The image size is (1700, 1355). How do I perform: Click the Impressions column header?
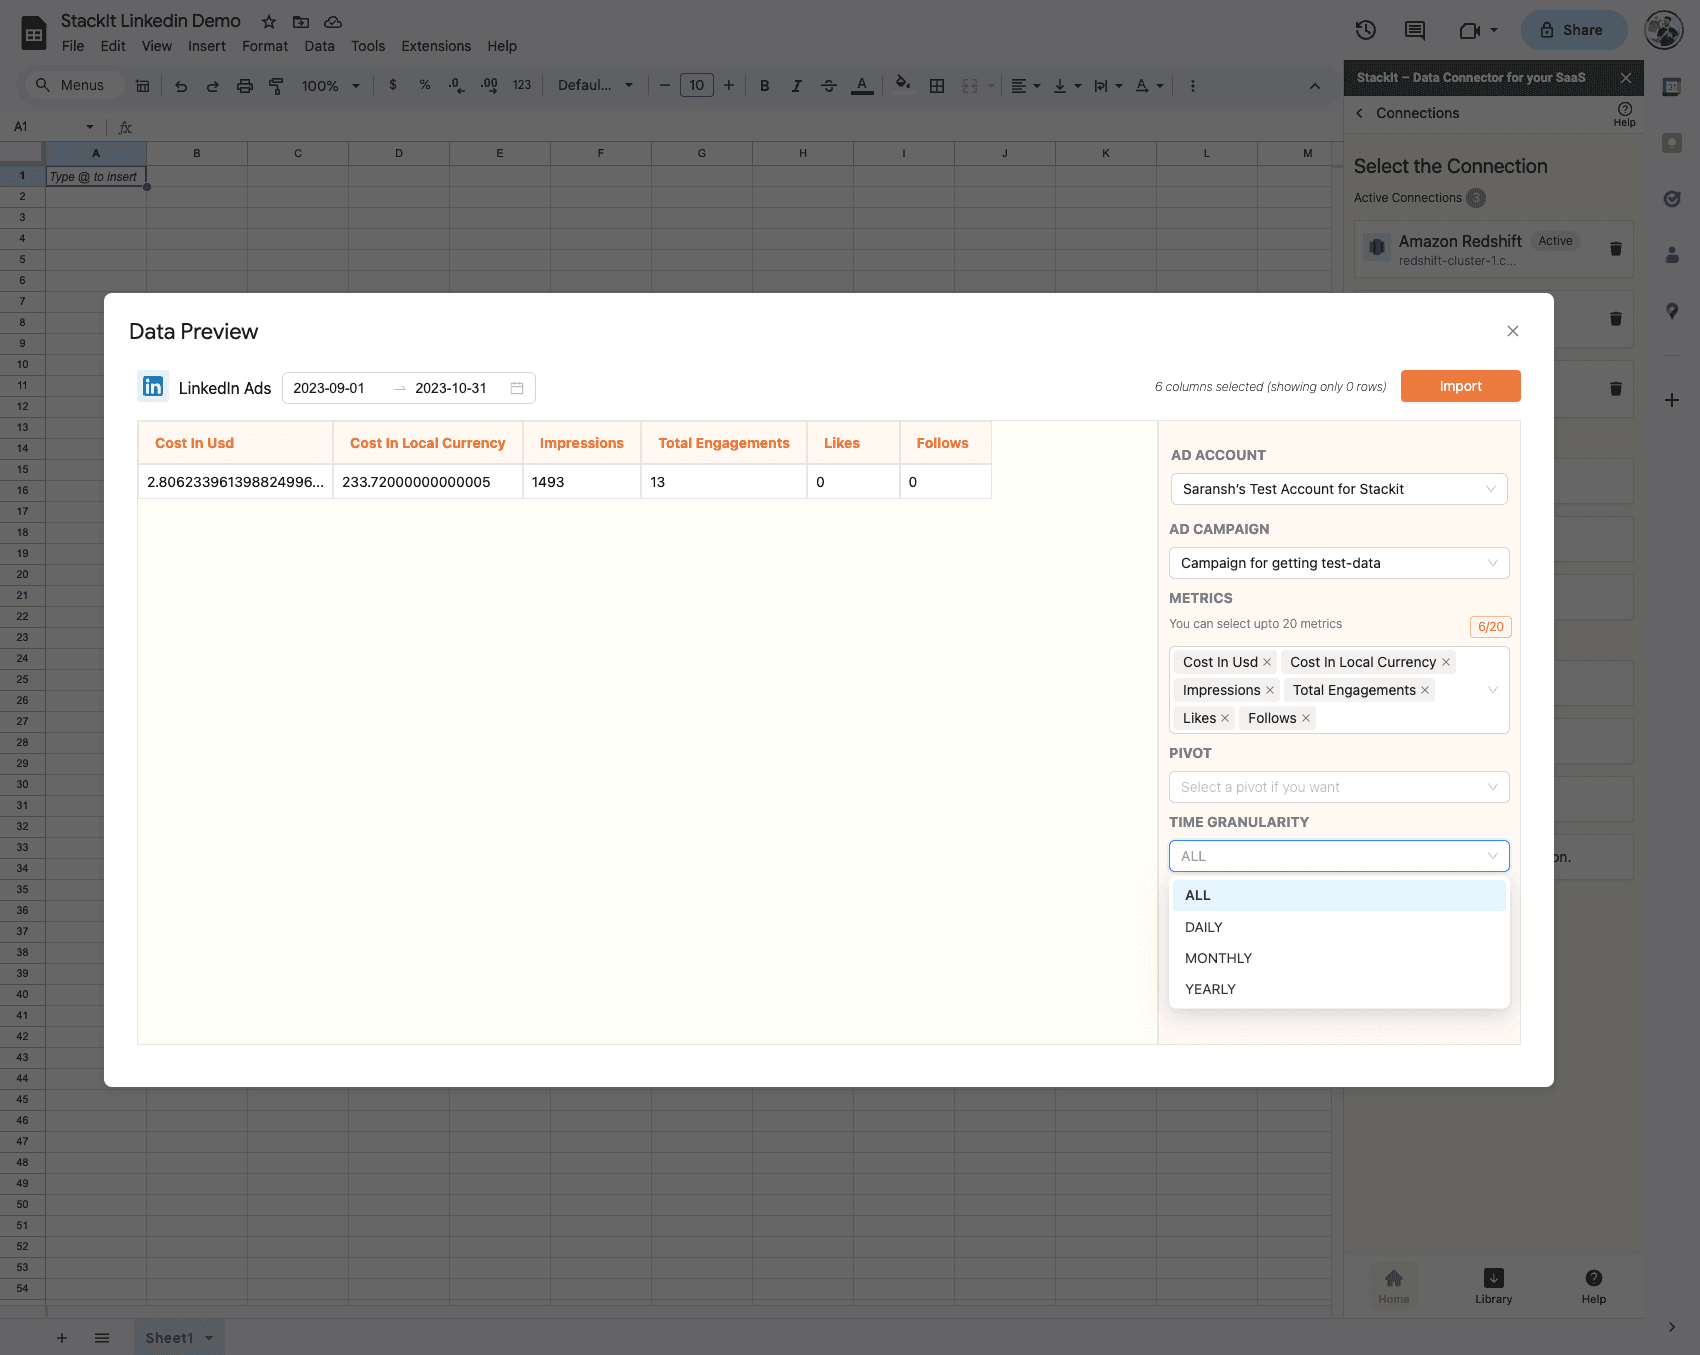point(582,443)
